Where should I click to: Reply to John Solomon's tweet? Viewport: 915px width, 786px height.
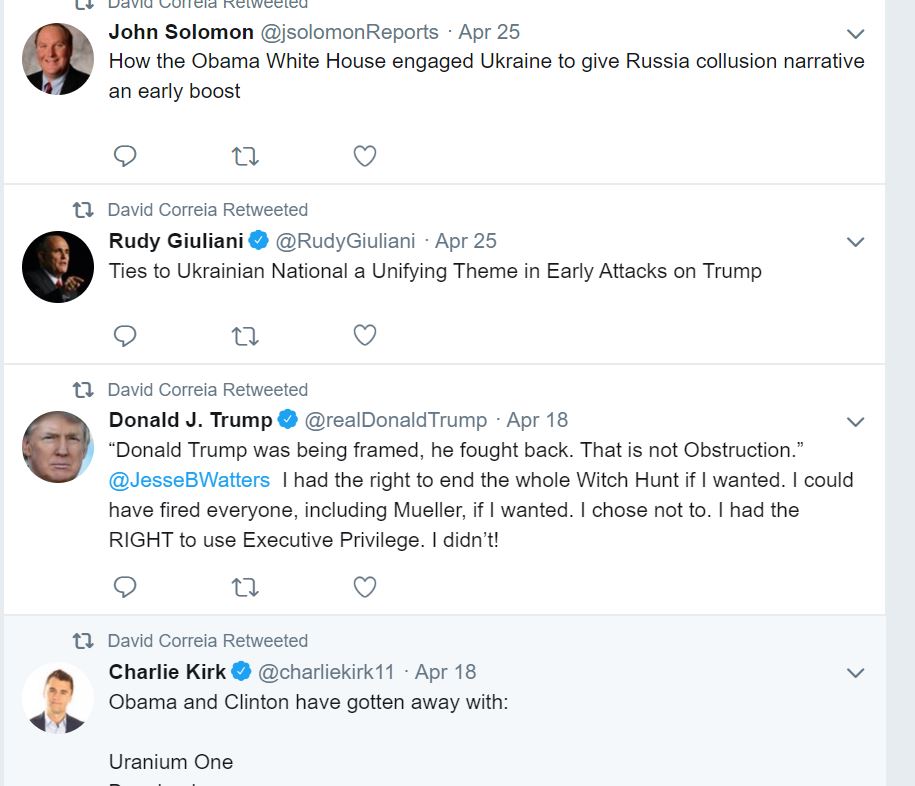pyautogui.click(x=125, y=156)
